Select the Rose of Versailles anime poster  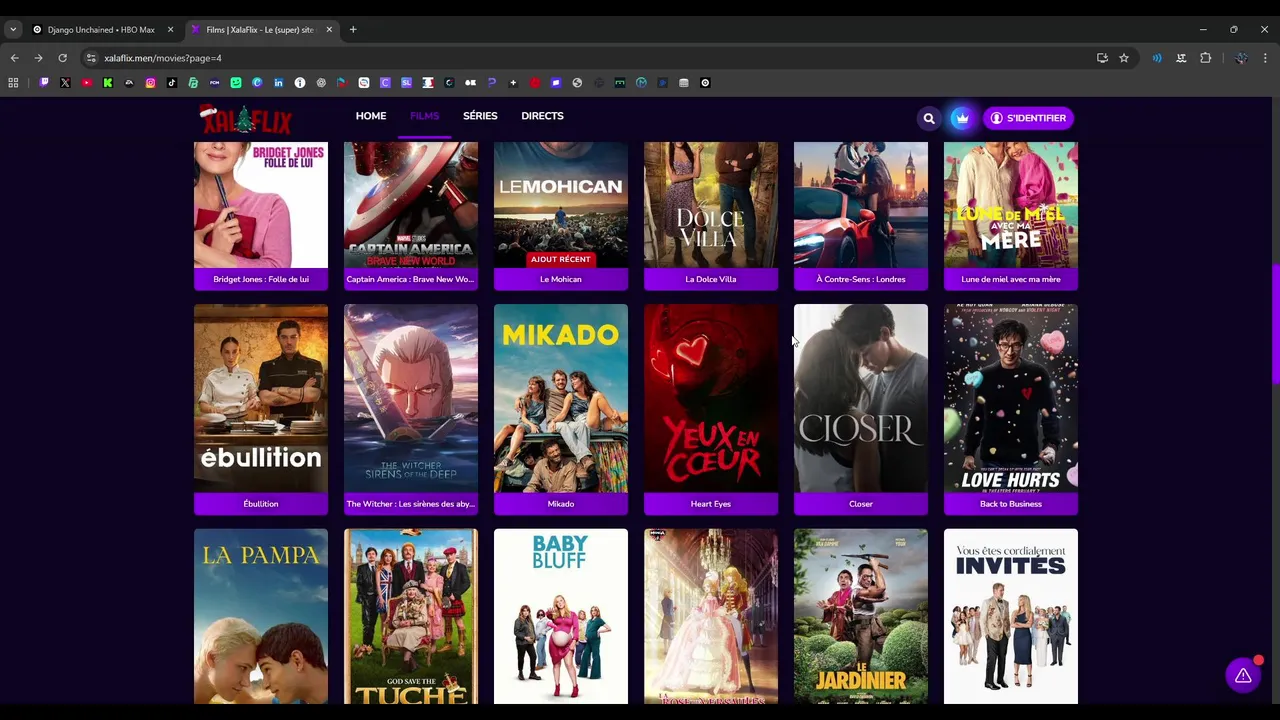tap(711, 616)
